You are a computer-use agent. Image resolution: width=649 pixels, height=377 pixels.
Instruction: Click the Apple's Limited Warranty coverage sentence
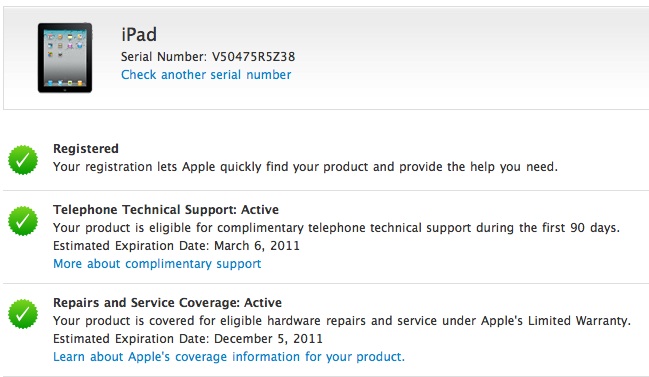click(x=342, y=321)
